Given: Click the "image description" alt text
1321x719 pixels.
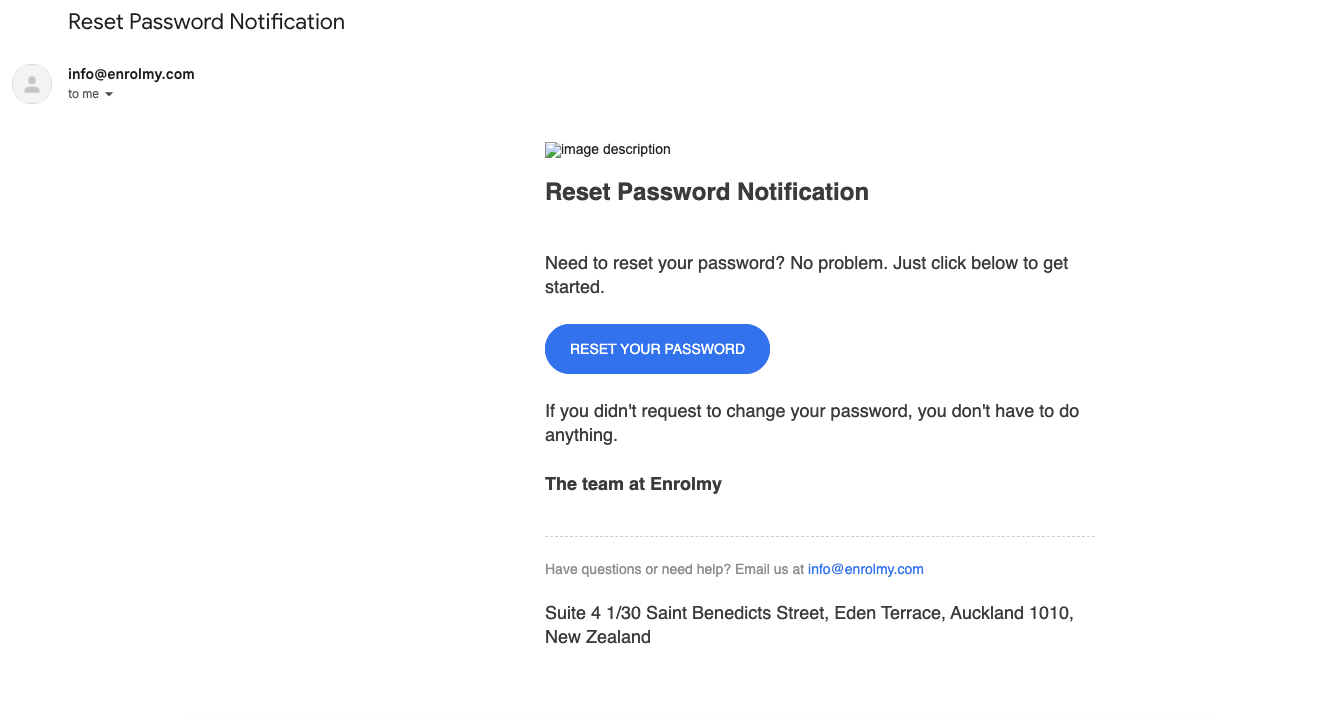Looking at the screenshot, I should 616,149.
